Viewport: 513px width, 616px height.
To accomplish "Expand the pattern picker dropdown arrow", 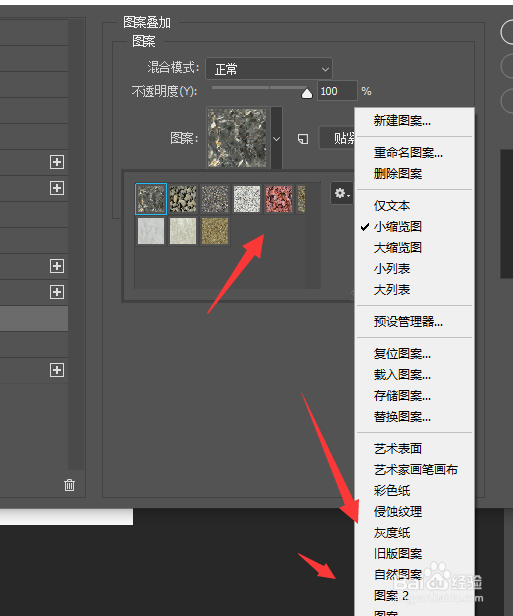I will tap(277, 138).
